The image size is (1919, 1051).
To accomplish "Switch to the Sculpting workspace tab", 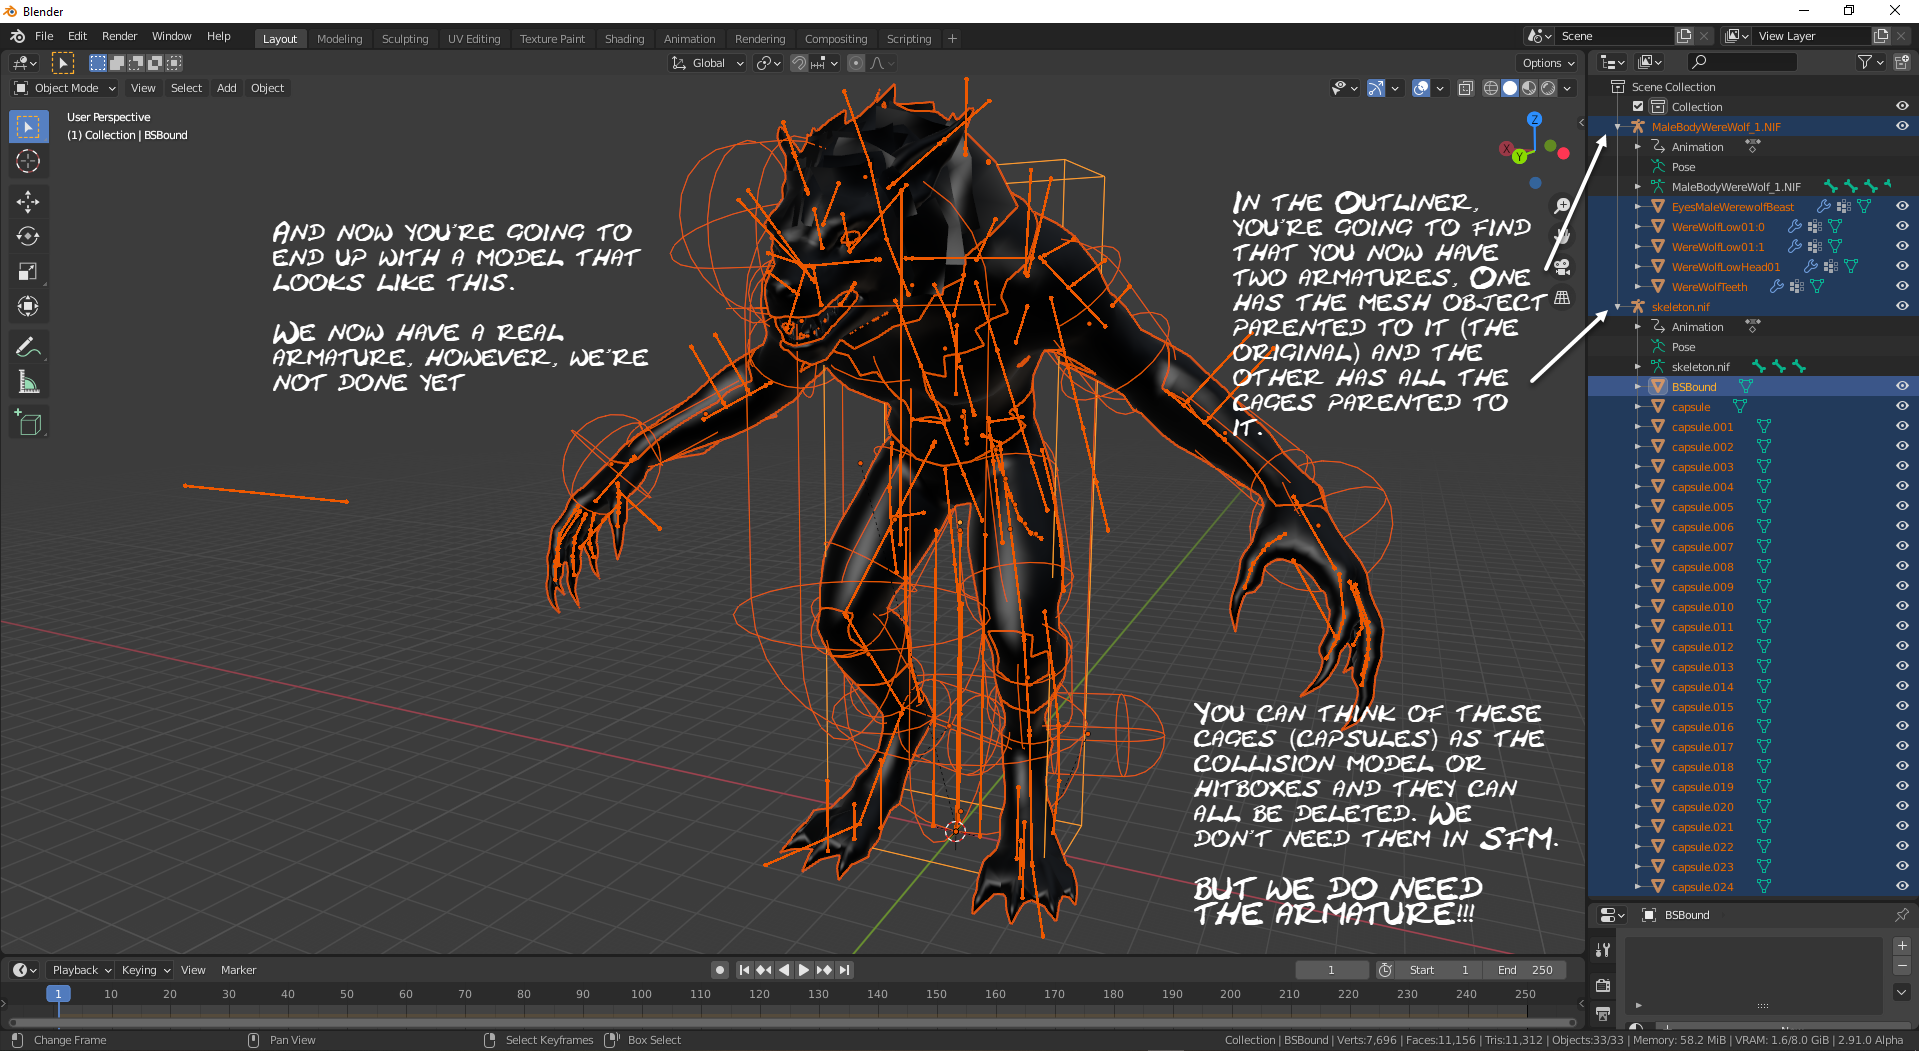I will pyautogui.click(x=404, y=39).
